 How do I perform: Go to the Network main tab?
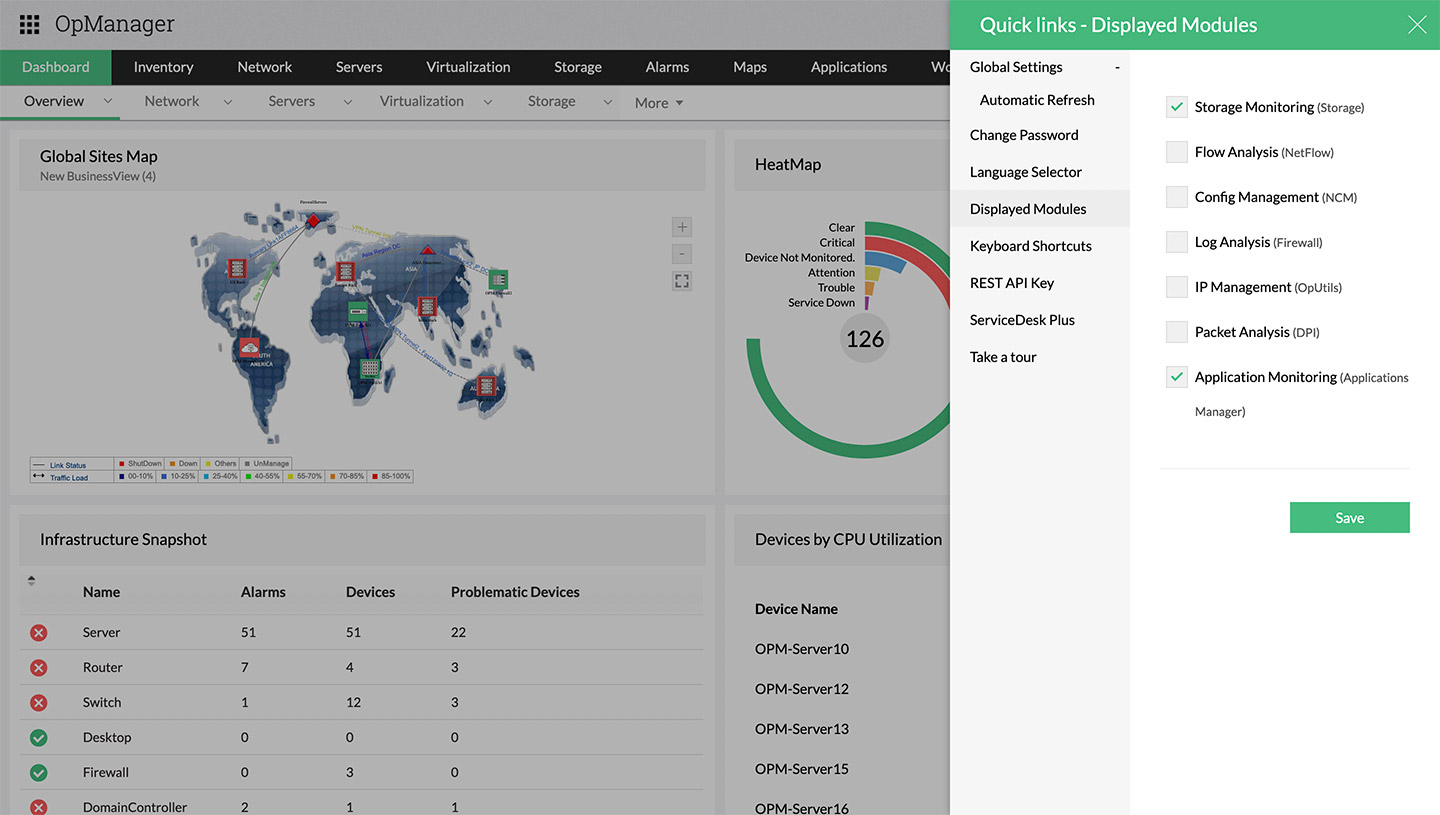click(265, 67)
